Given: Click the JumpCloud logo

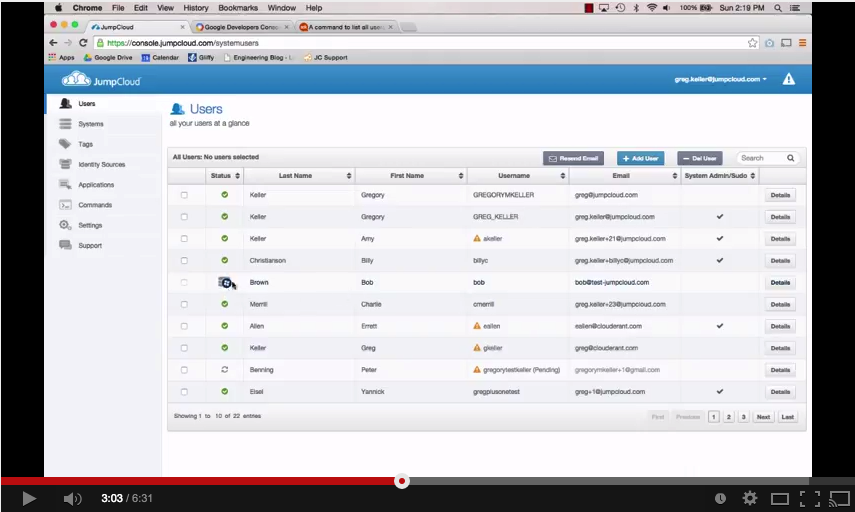Looking at the screenshot, I should 101,80.
